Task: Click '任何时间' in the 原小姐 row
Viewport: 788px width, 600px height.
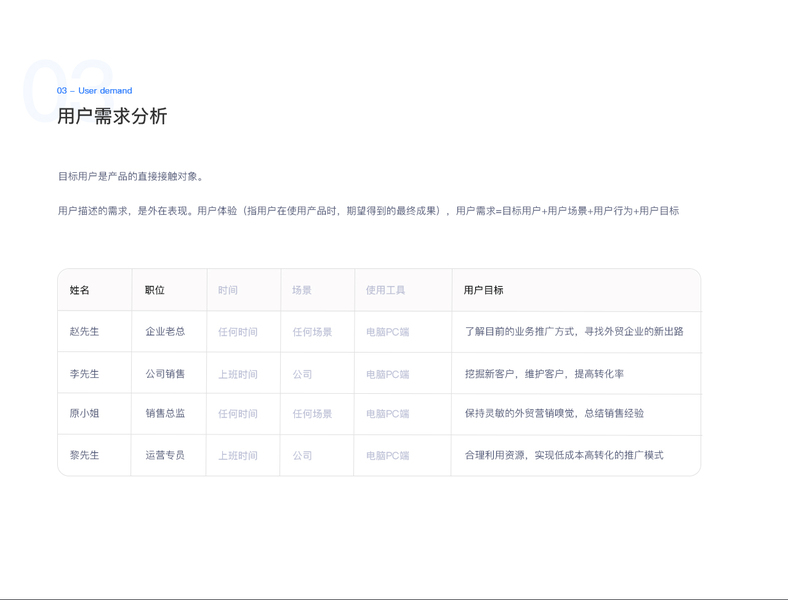Action: pyautogui.click(x=238, y=414)
